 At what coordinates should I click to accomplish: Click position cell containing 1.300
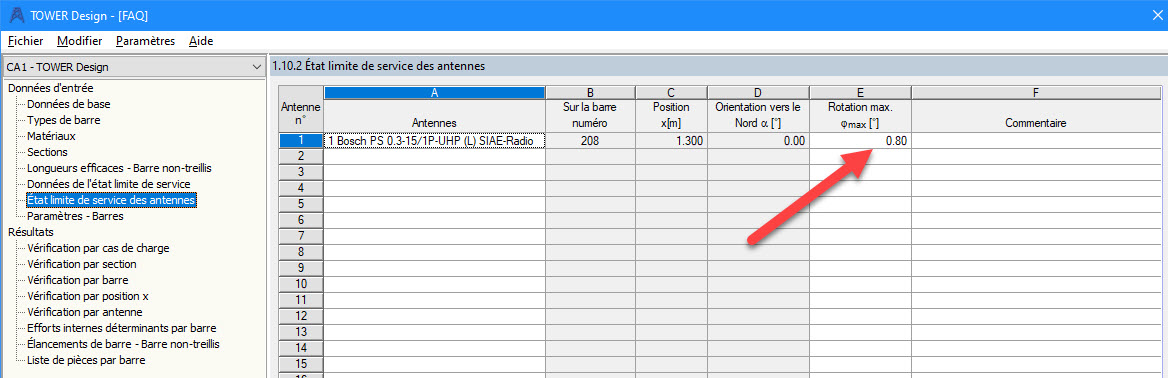point(670,140)
